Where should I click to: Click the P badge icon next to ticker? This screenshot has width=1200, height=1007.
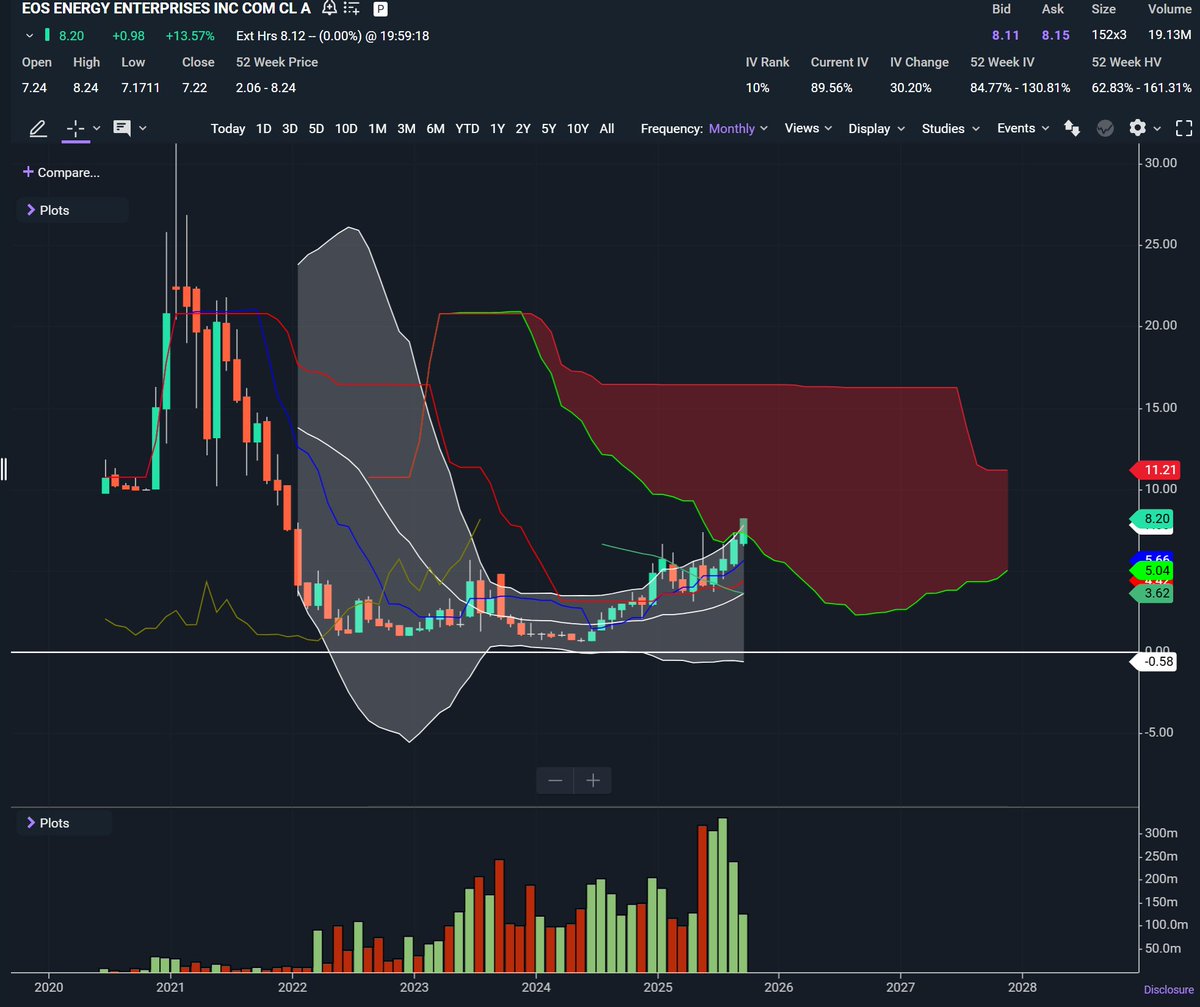pos(381,9)
